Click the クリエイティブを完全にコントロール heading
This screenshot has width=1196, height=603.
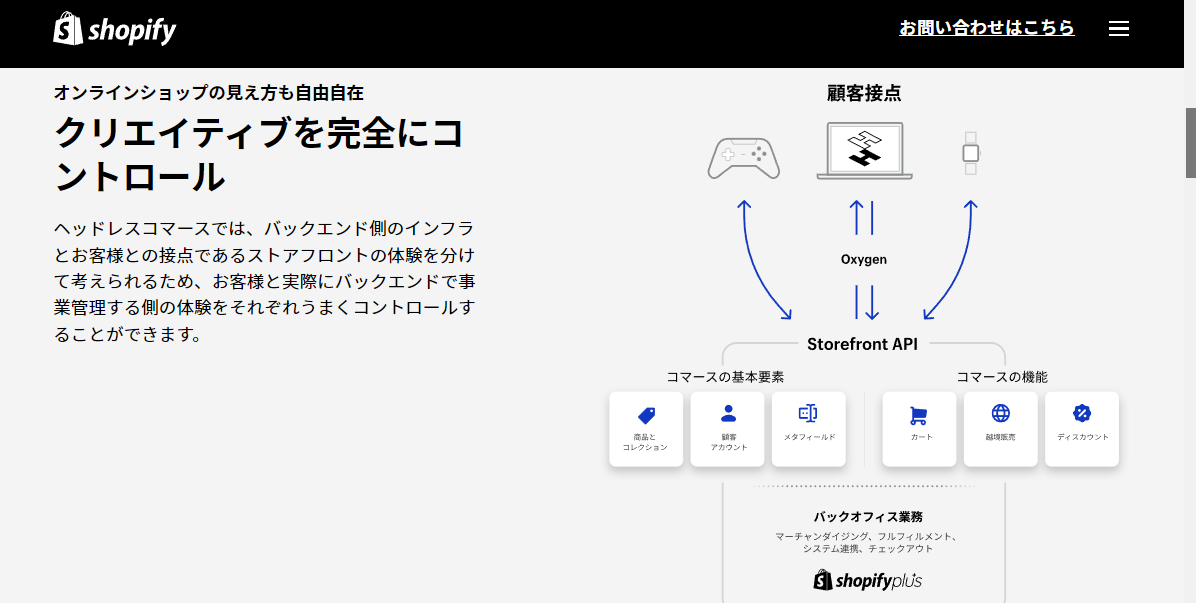pyautogui.click(x=259, y=156)
